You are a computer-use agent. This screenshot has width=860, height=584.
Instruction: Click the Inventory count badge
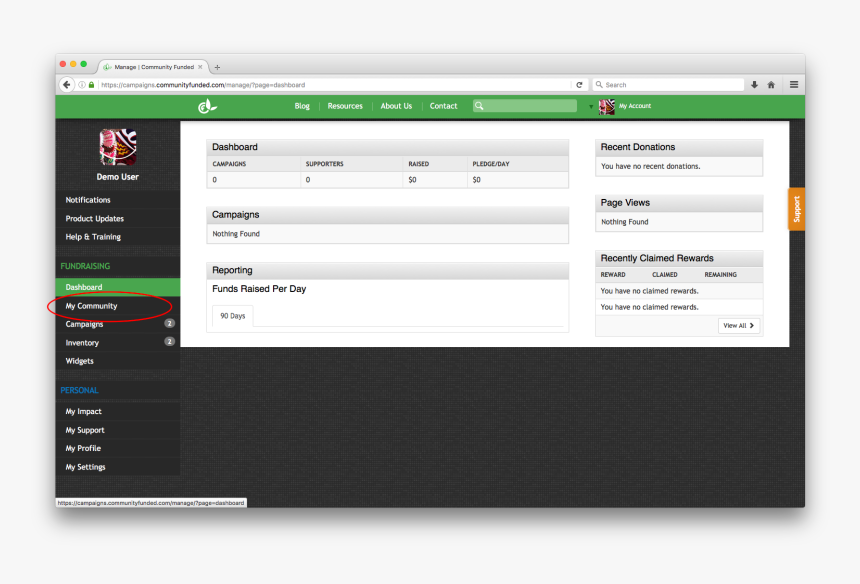169,342
